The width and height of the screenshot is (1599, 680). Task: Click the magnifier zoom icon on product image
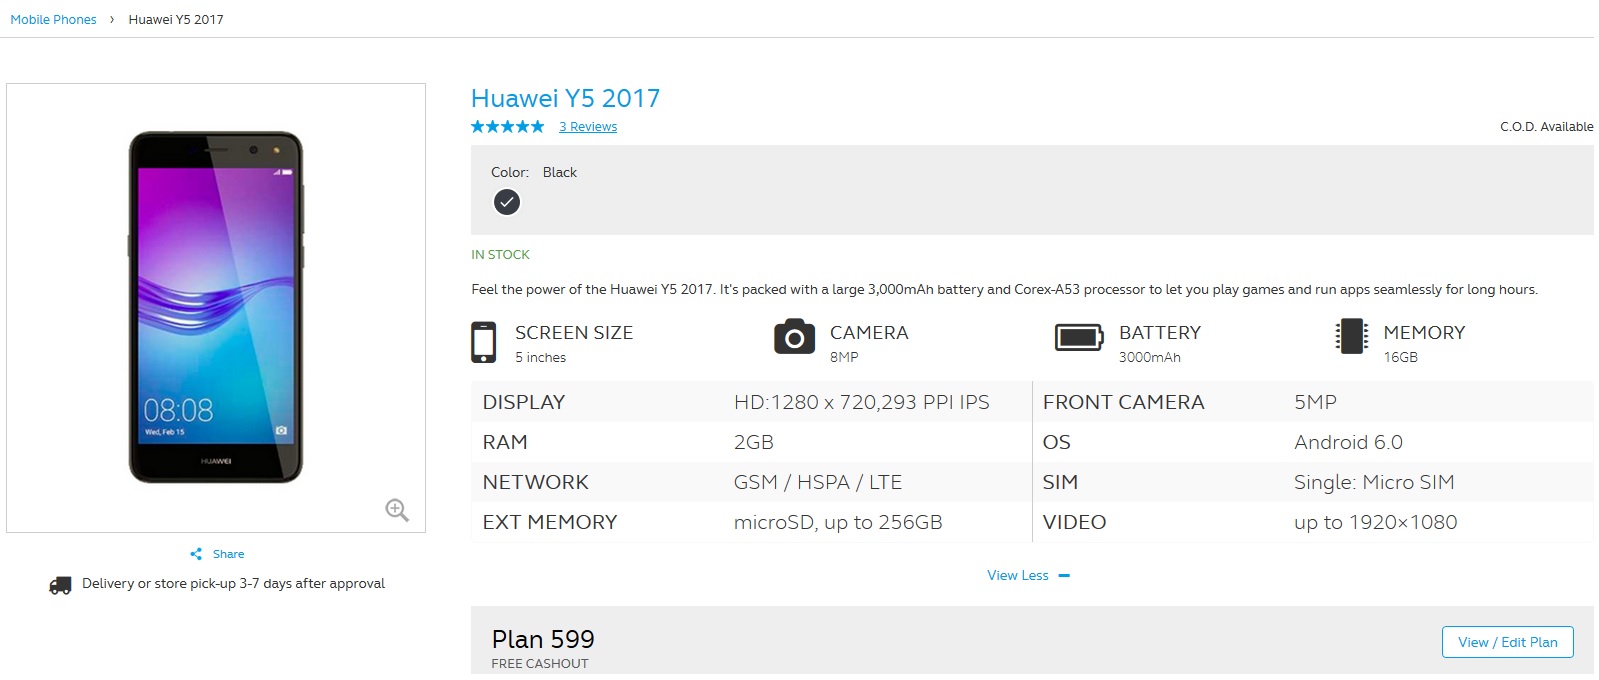[x=397, y=510]
